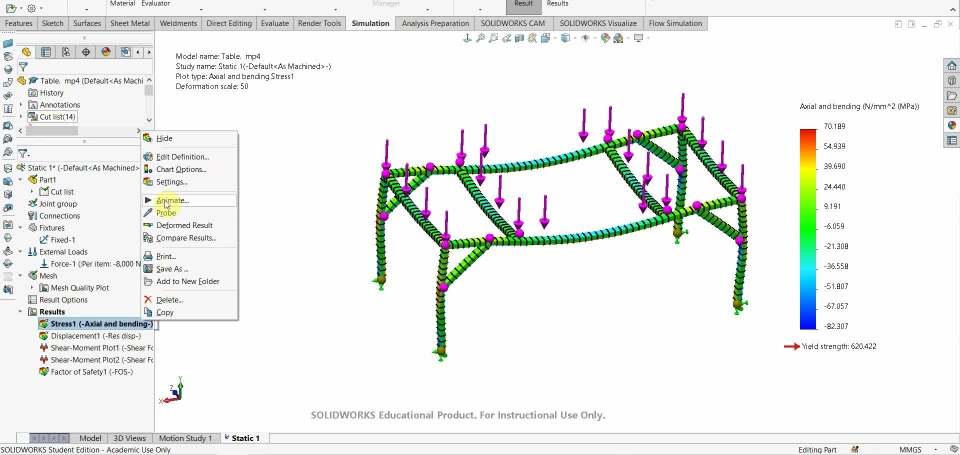This screenshot has width=960, height=455.
Task: Open the Design Library task pane icon
Action: (x=951, y=81)
